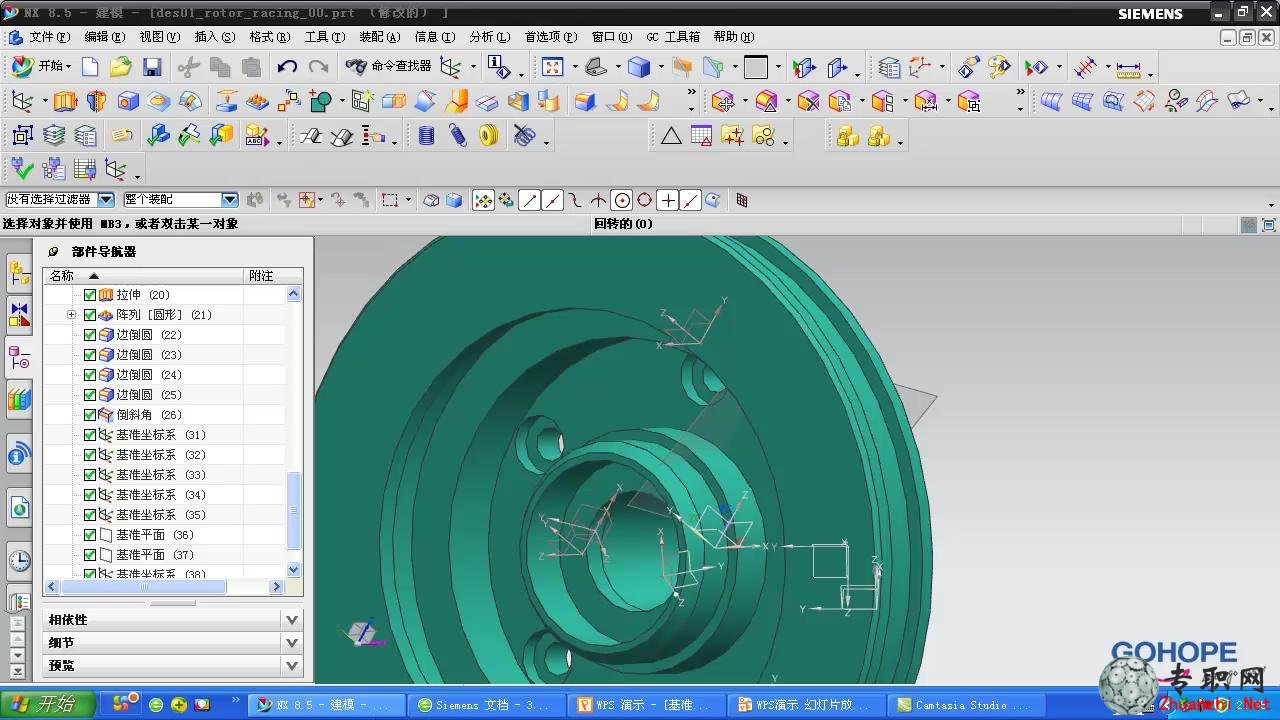Switch to Camtasia Studio taskbar window

point(968,705)
